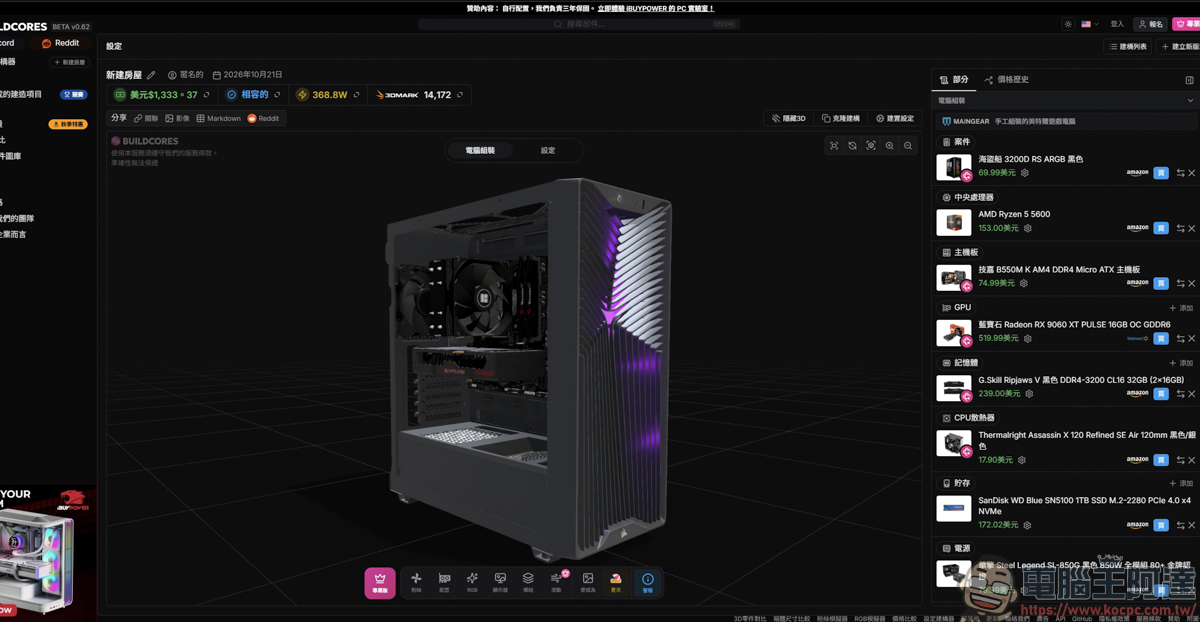Copy the share link (關聯)
The image size is (1200, 622).
146,118
